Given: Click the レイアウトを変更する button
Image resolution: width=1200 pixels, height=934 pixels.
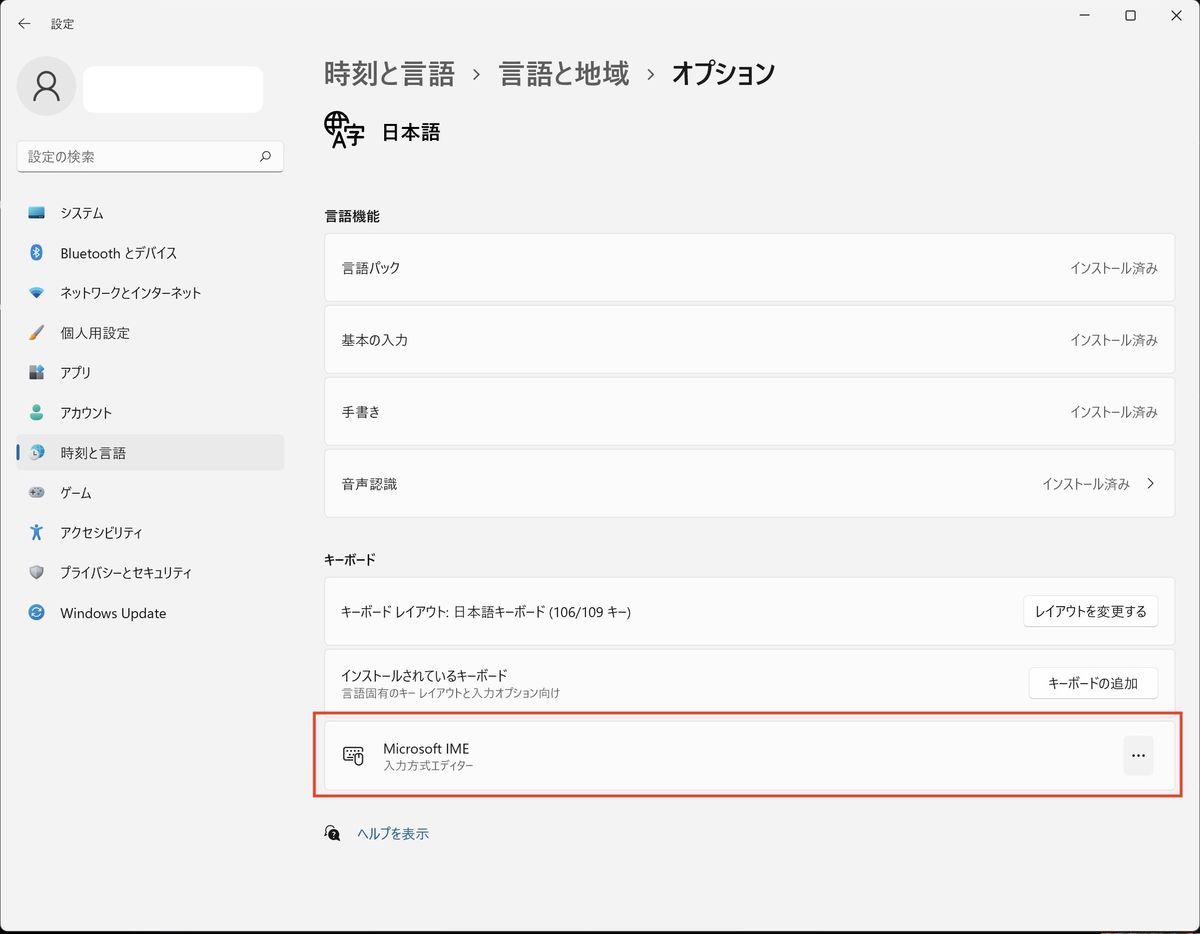Looking at the screenshot, I should 1090,611.
